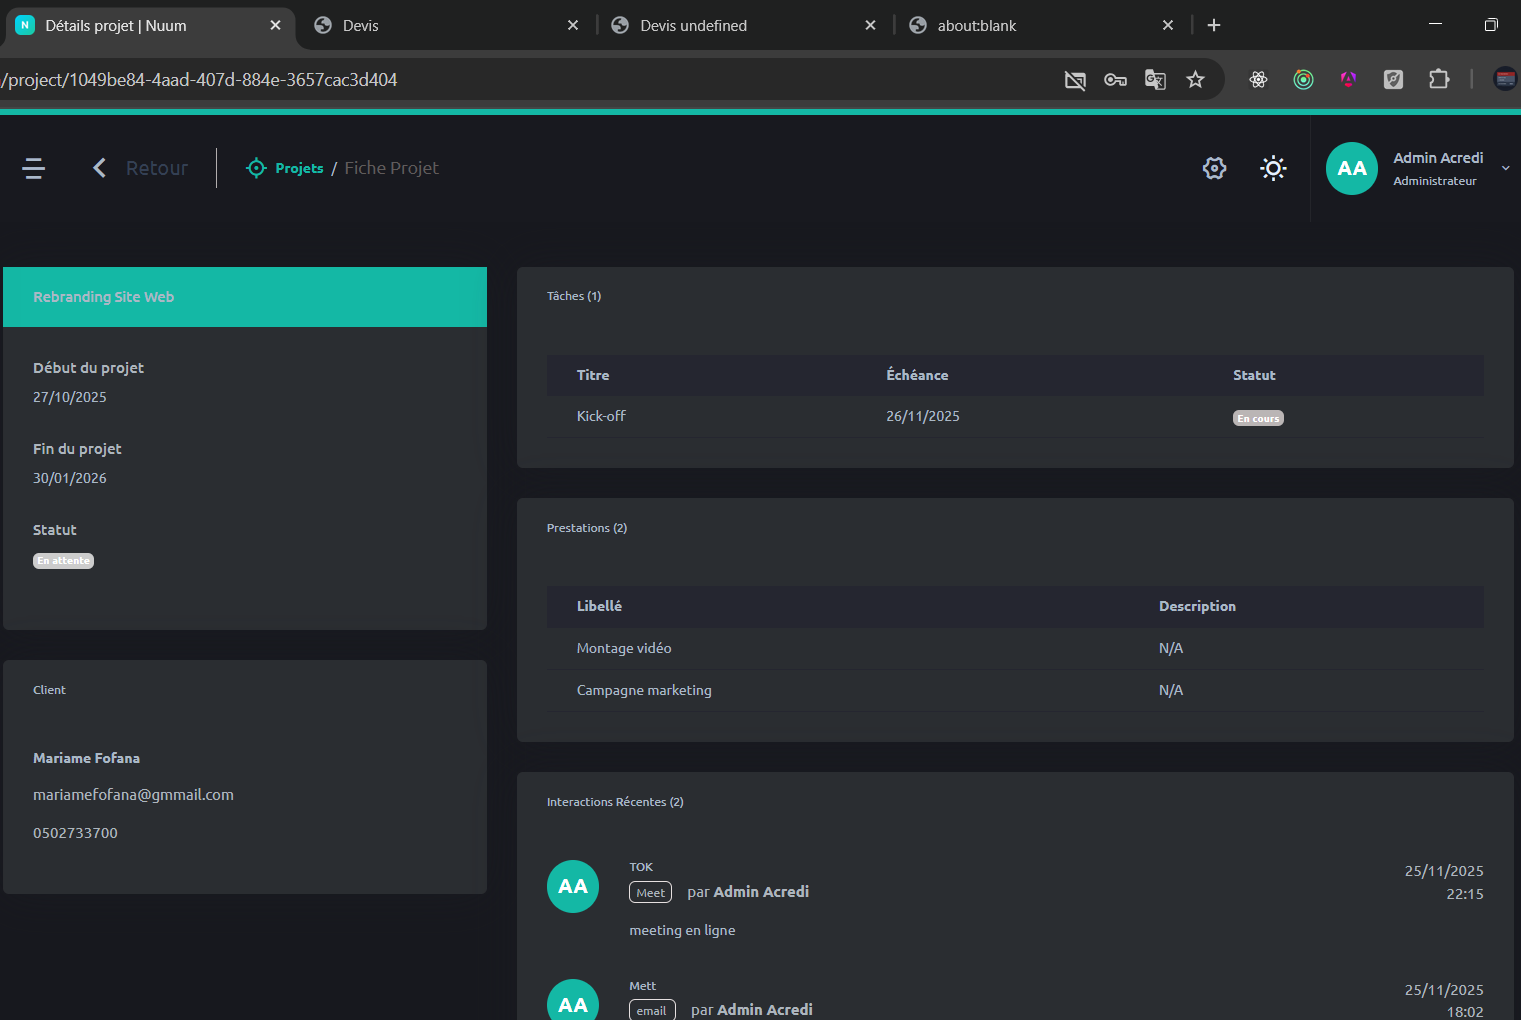Click the Projets target icon
The height and width of the screenshot is (1020, 1521).
(x=256, y=168)
